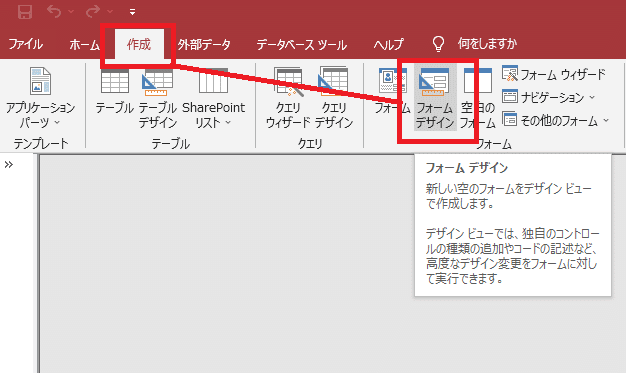Screen dimensions: 626x373
Task: Click the 何をしますか search field
Action: pos(487,44)
